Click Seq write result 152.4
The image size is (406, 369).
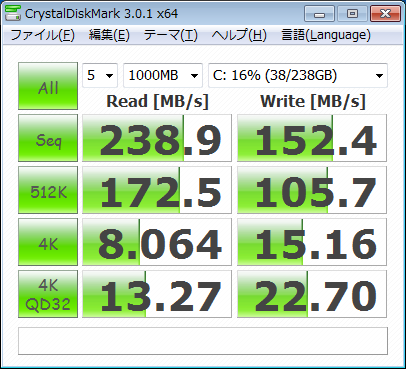click(312, 138)
